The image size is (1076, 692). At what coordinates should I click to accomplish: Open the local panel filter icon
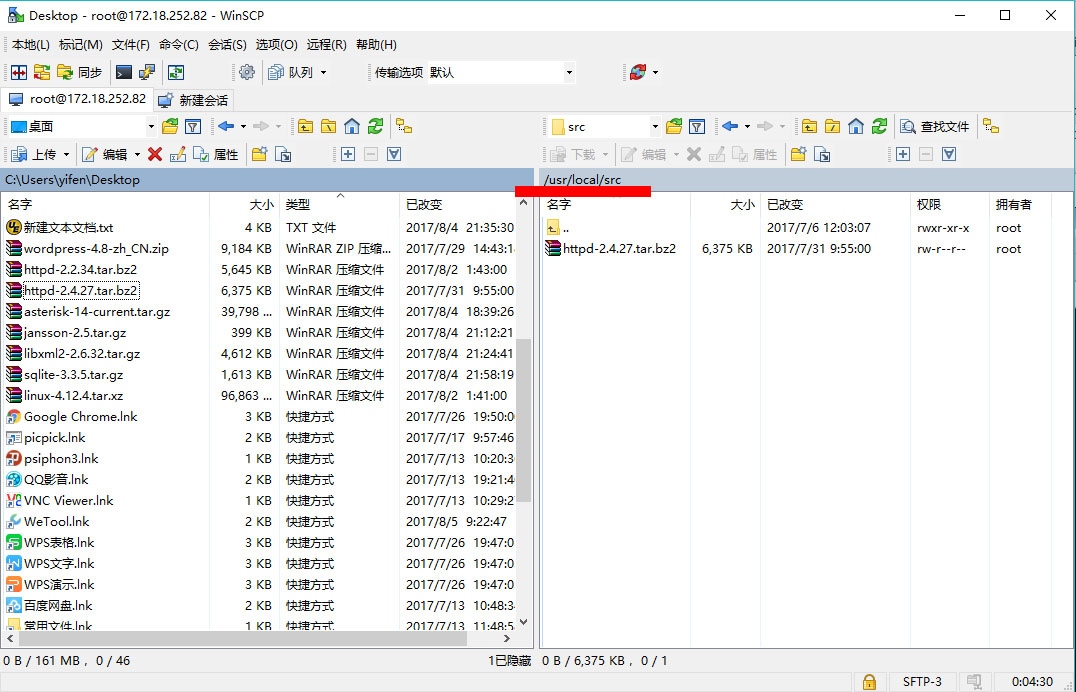193,126
